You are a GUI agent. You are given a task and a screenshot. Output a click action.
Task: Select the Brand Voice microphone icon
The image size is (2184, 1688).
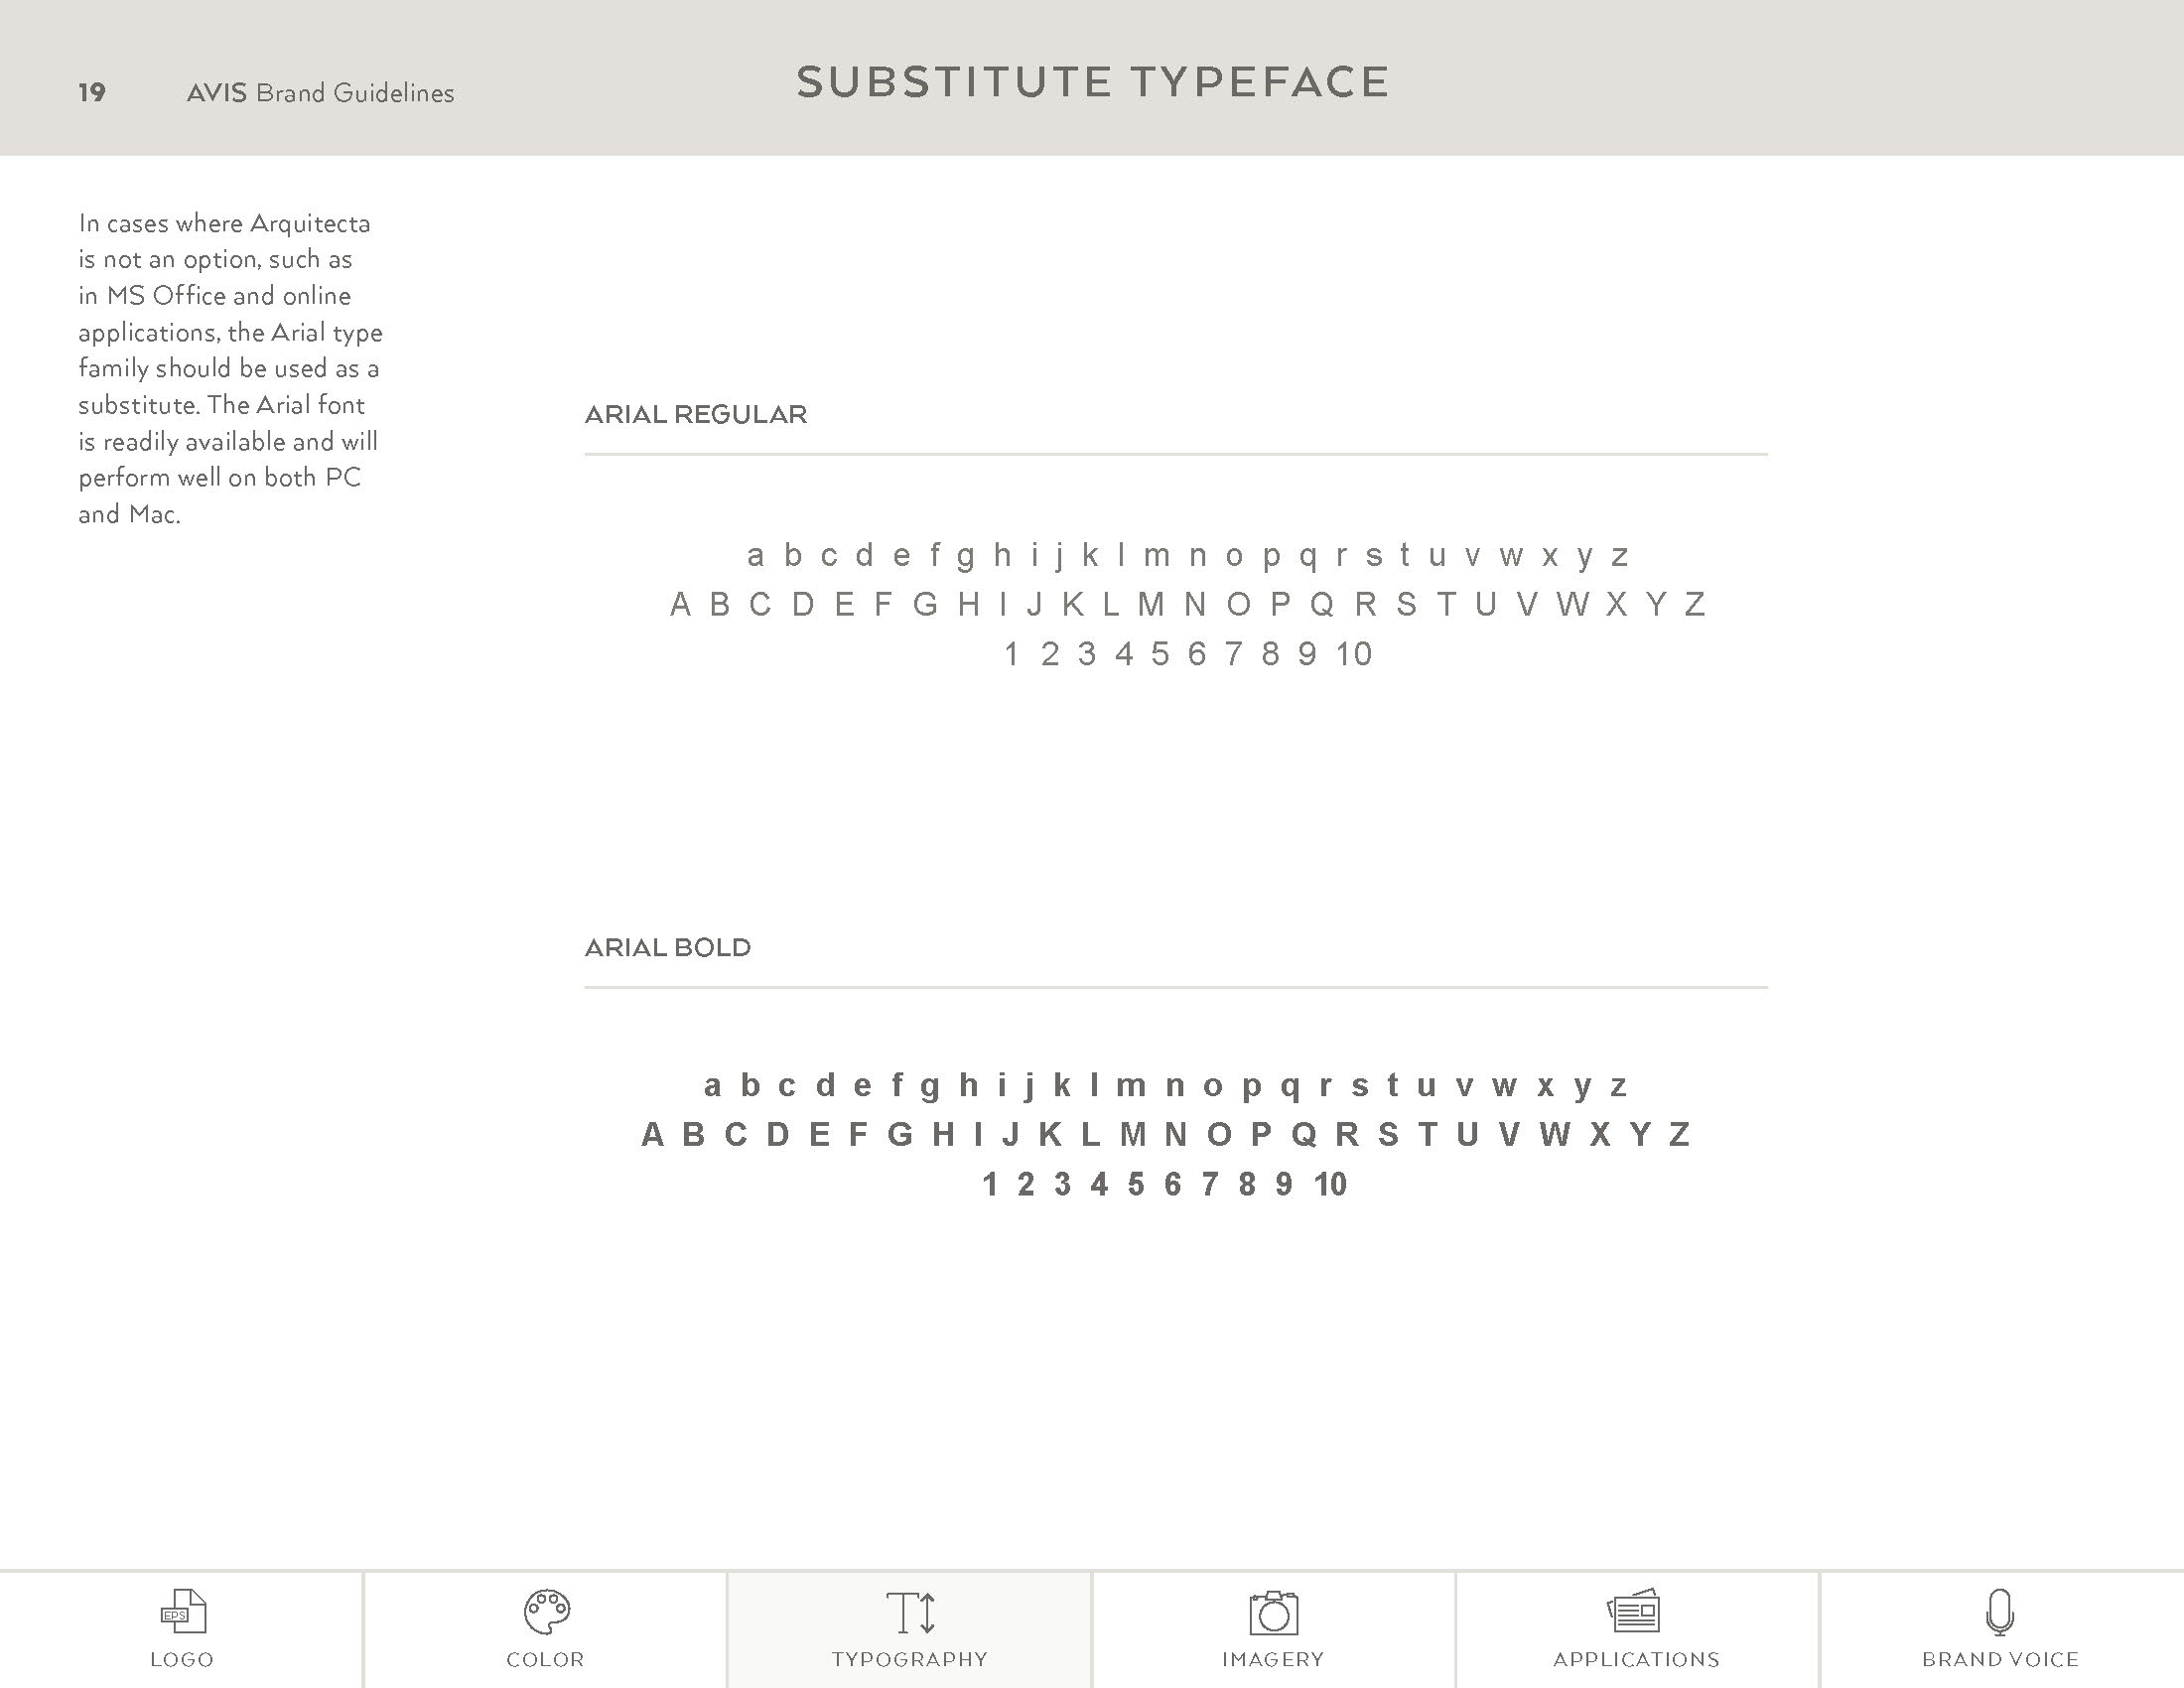(x=1999, y=1612)
